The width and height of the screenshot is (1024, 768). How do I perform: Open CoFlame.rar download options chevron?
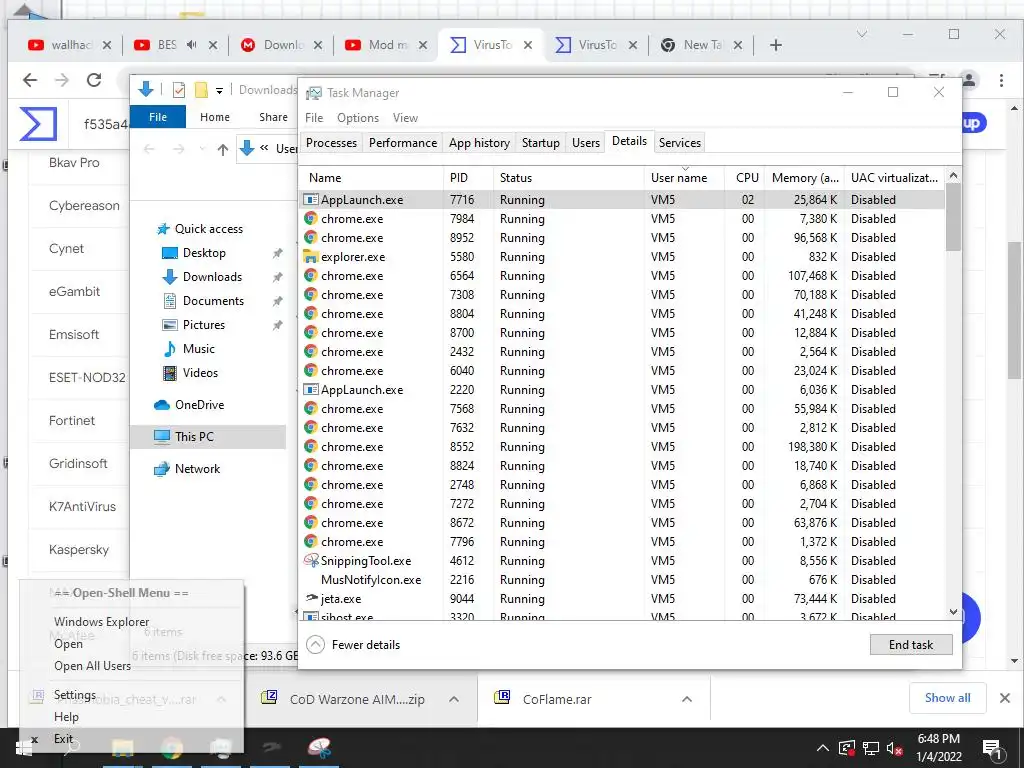[686, 699]
